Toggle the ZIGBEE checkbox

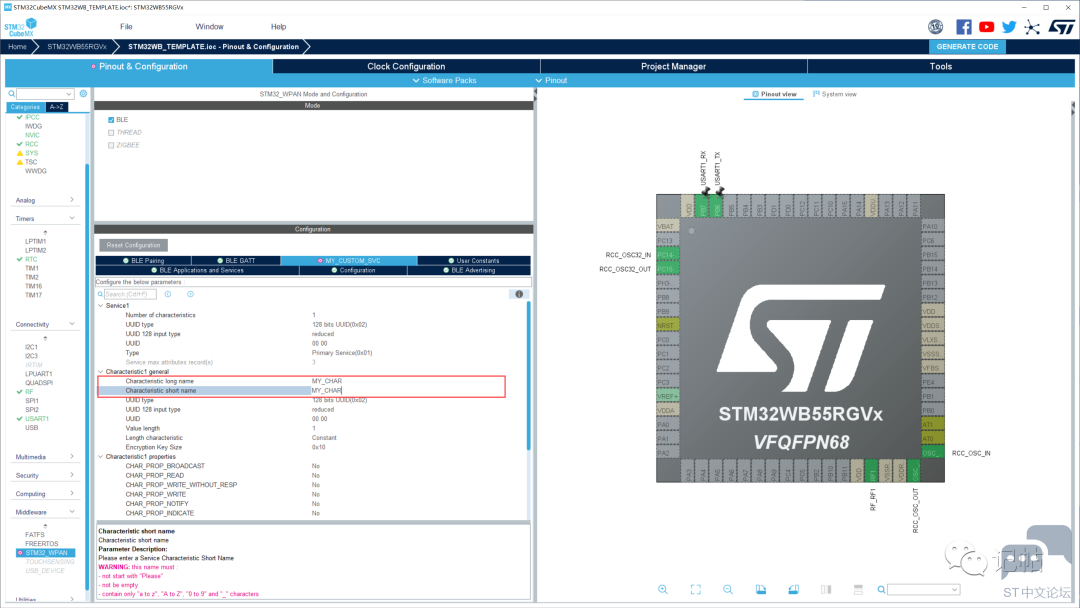[111, 145]
